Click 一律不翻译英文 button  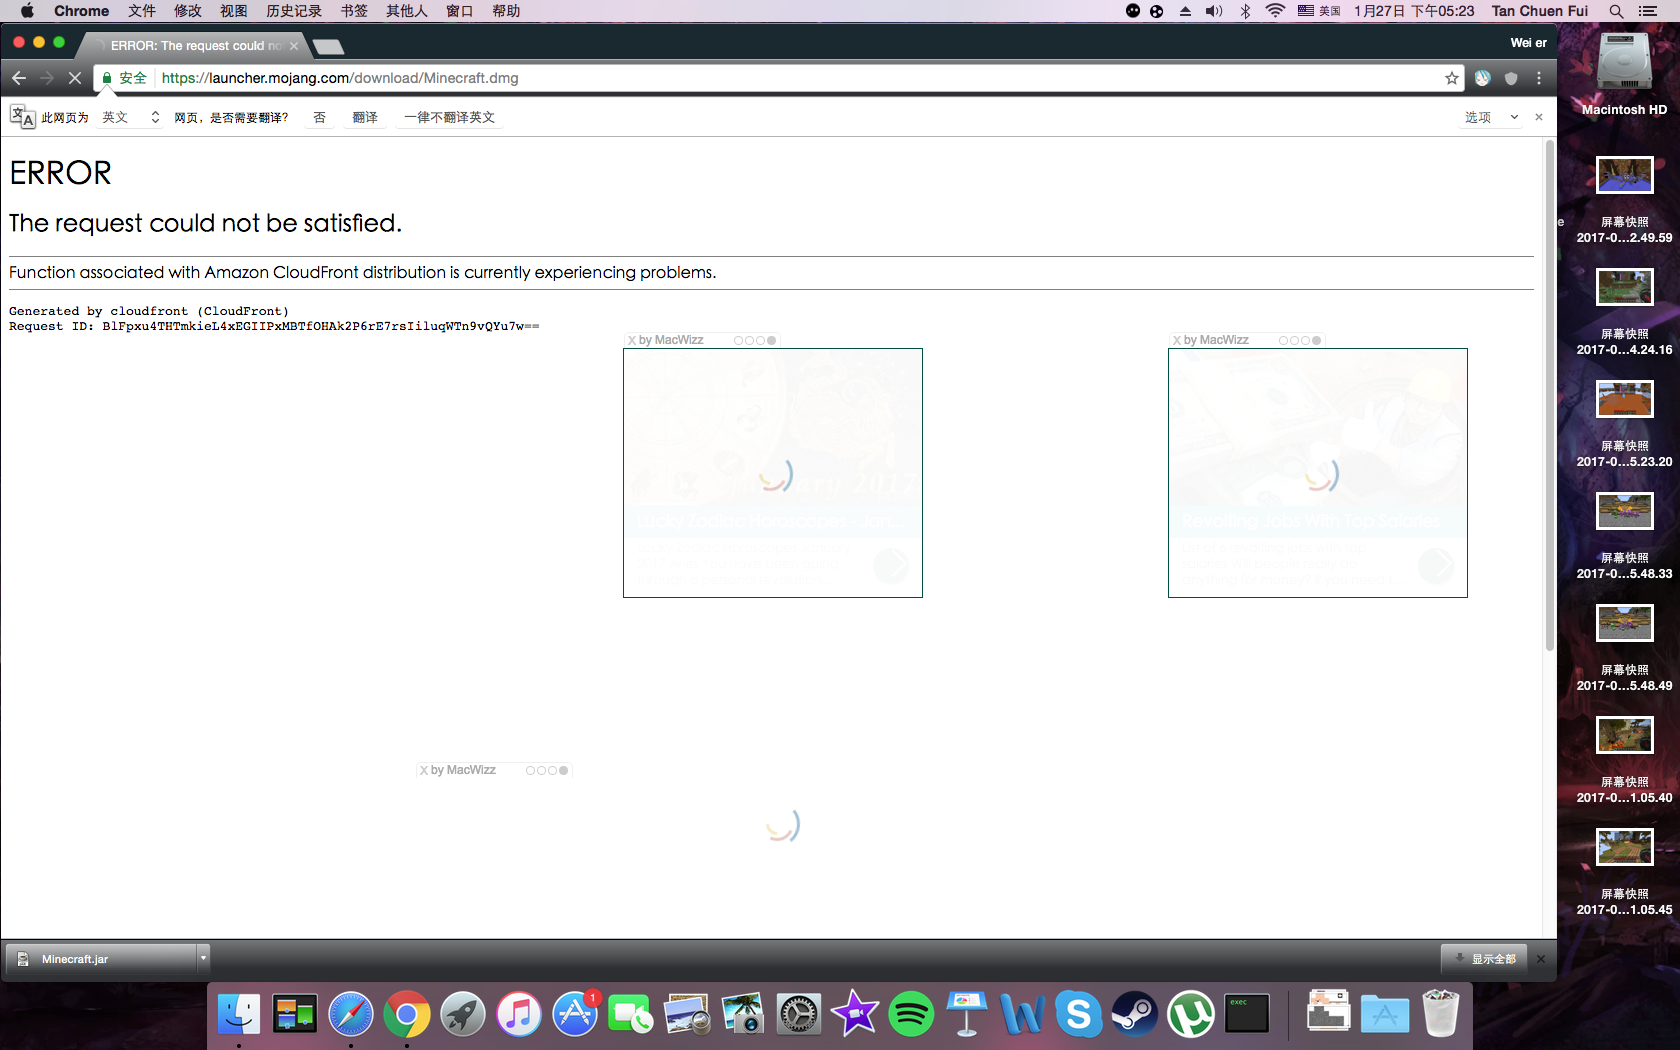click(449, 117)
